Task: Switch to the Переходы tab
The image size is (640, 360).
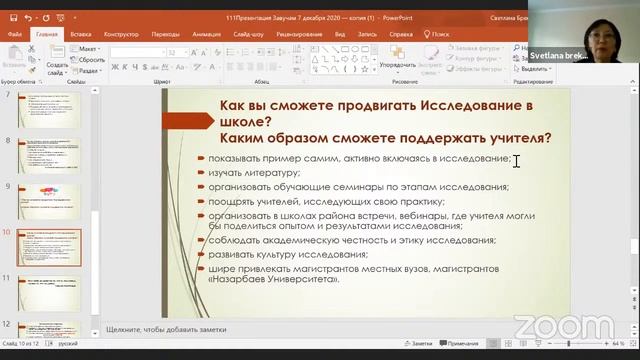Action: pos(165,34)
